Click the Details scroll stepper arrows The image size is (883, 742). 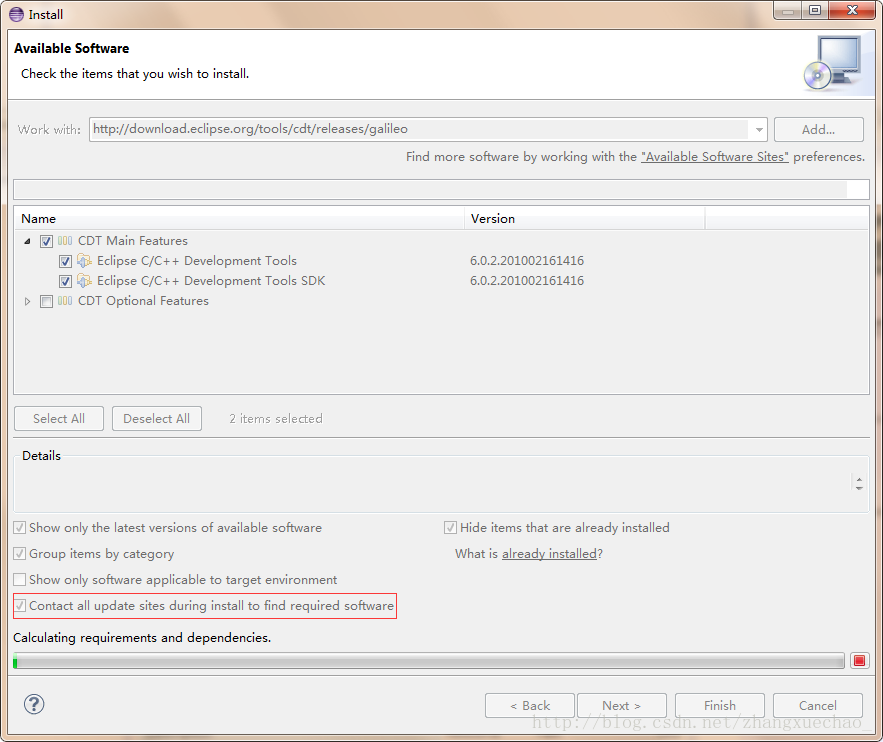(x=859, y=484)
